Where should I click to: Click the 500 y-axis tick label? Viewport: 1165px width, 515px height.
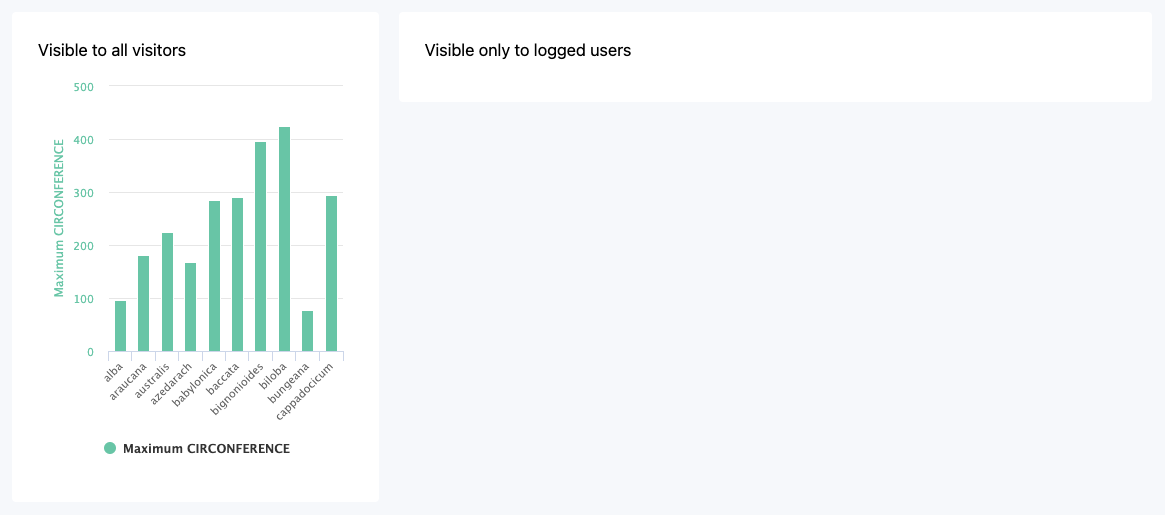point(84,87)
